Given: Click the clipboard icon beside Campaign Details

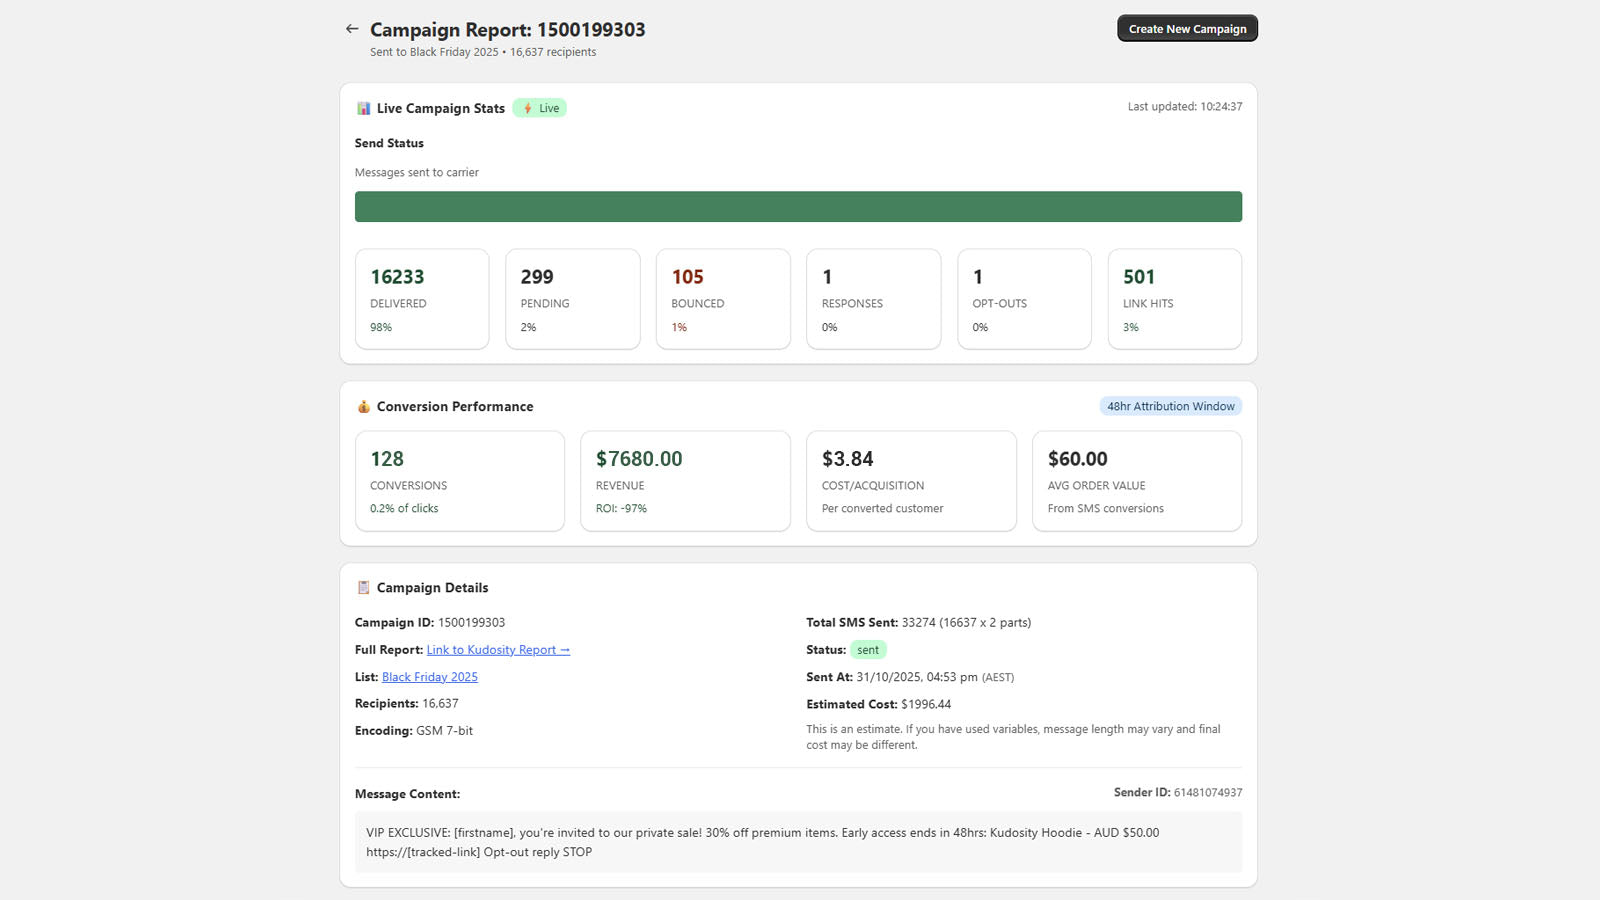Looking at the screenshot, I should pyautogui.click(x=363, y=588).
